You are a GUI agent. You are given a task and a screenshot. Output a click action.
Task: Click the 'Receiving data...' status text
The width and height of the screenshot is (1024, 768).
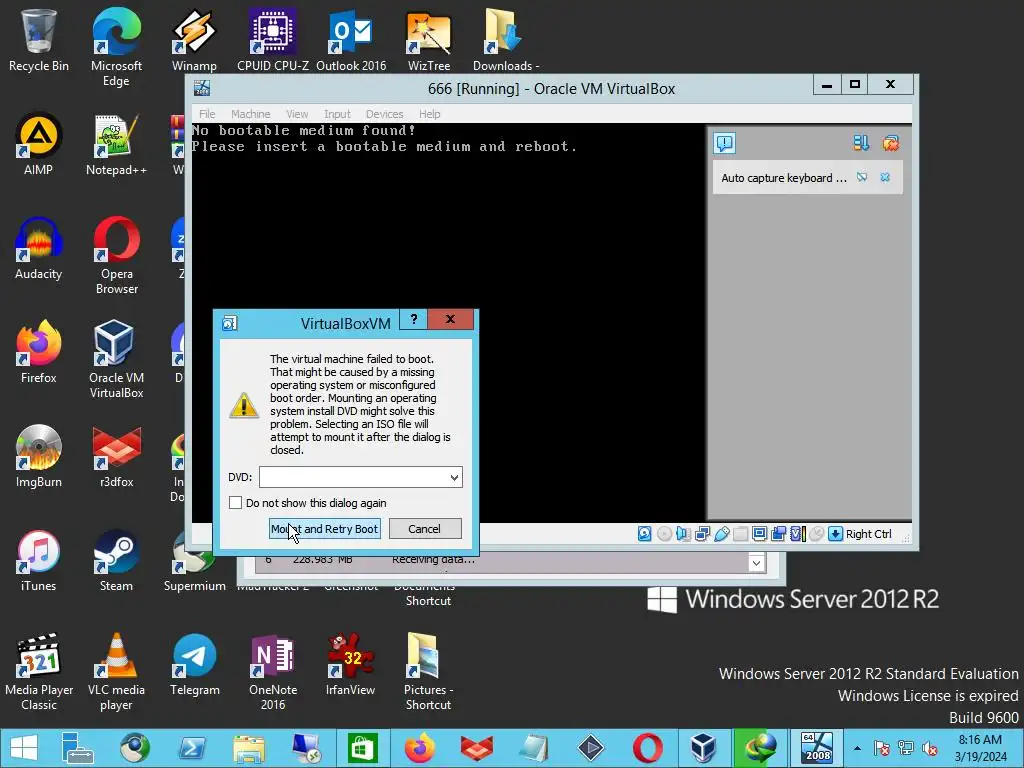[x=433, y=560]
